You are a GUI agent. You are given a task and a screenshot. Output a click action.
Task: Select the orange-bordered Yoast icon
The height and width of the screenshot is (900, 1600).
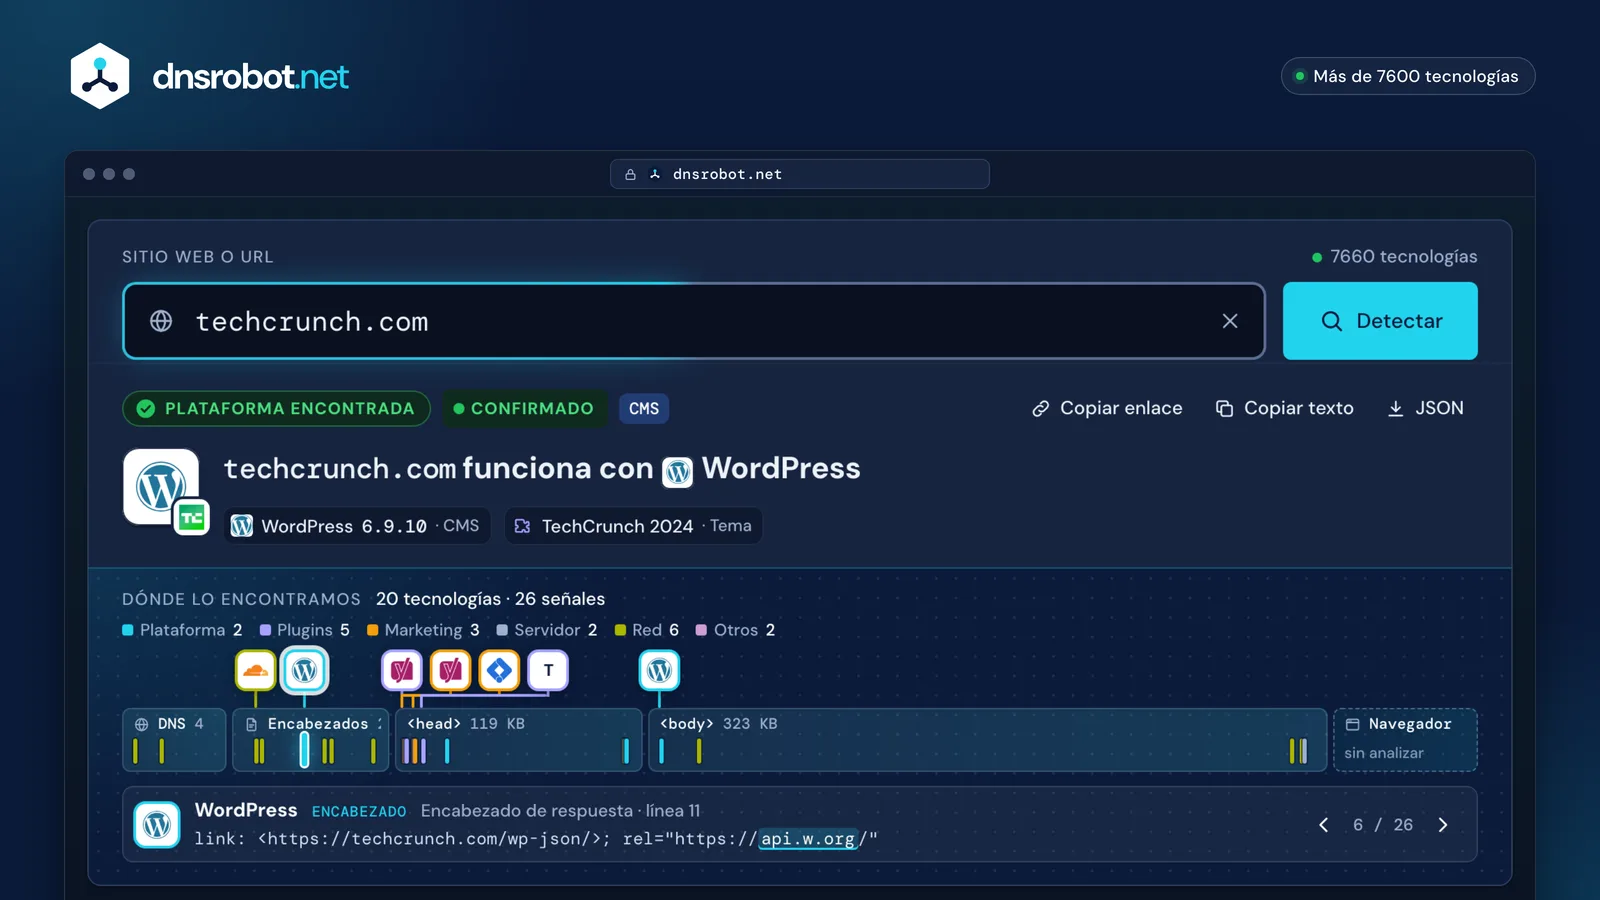pos(450,670)
